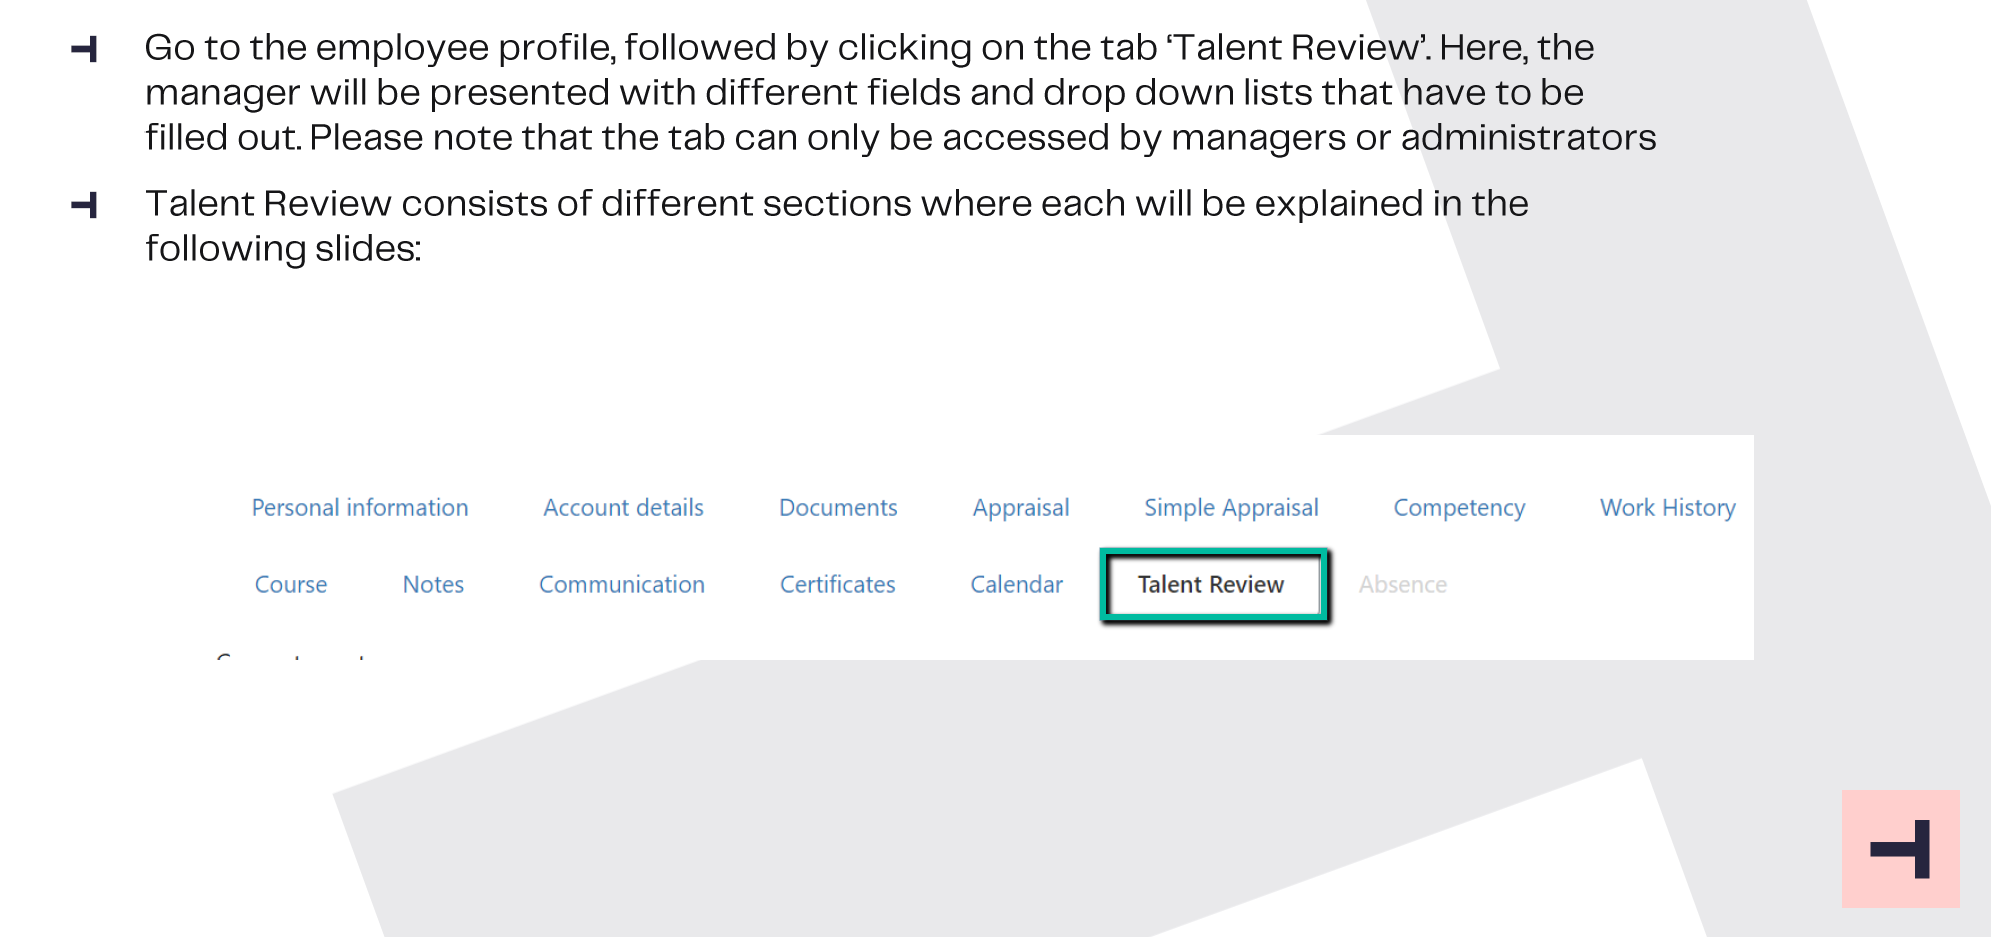Open the Notes tab
The height and width of the screenshot is (937, 1991).
click(433, 585)
